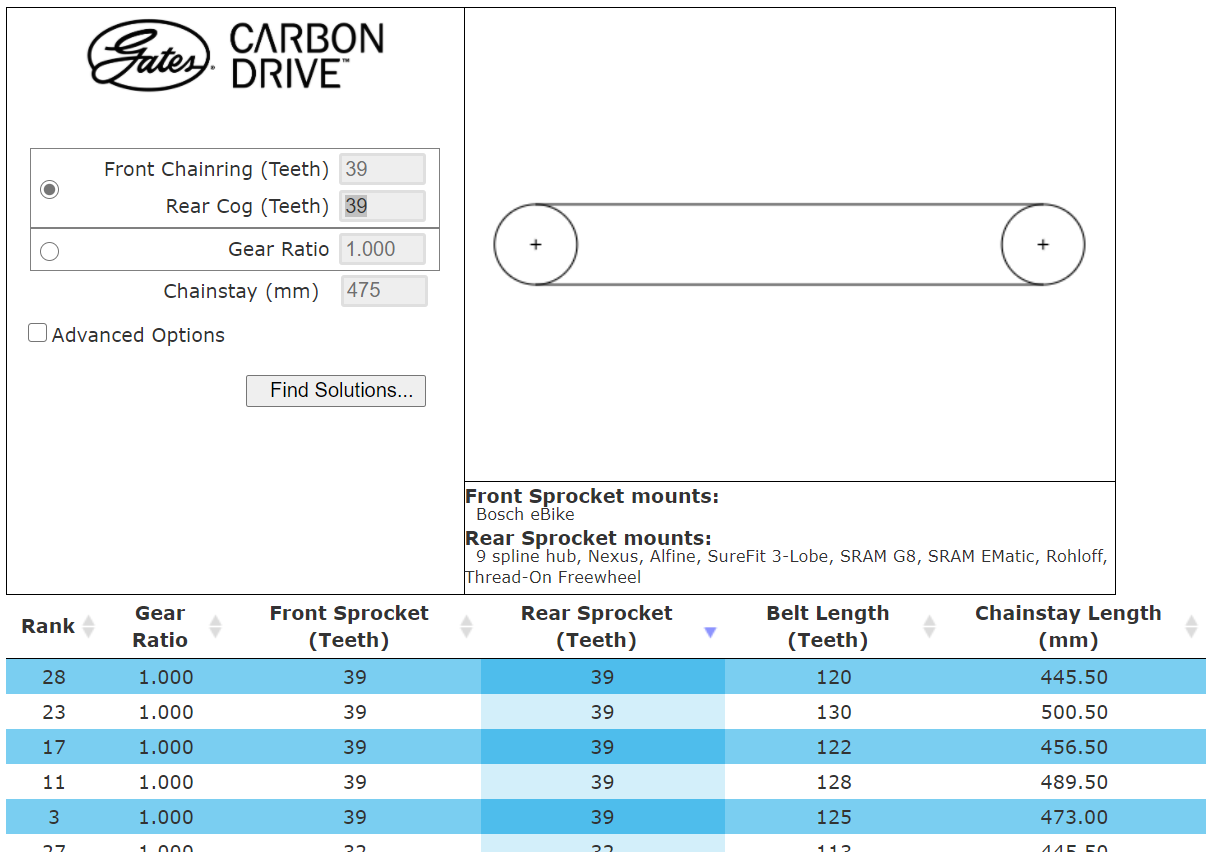Select the chainring and cog teeth radio button
Image resolution: width=1212 pixels, height=852 pixels.
49,189
